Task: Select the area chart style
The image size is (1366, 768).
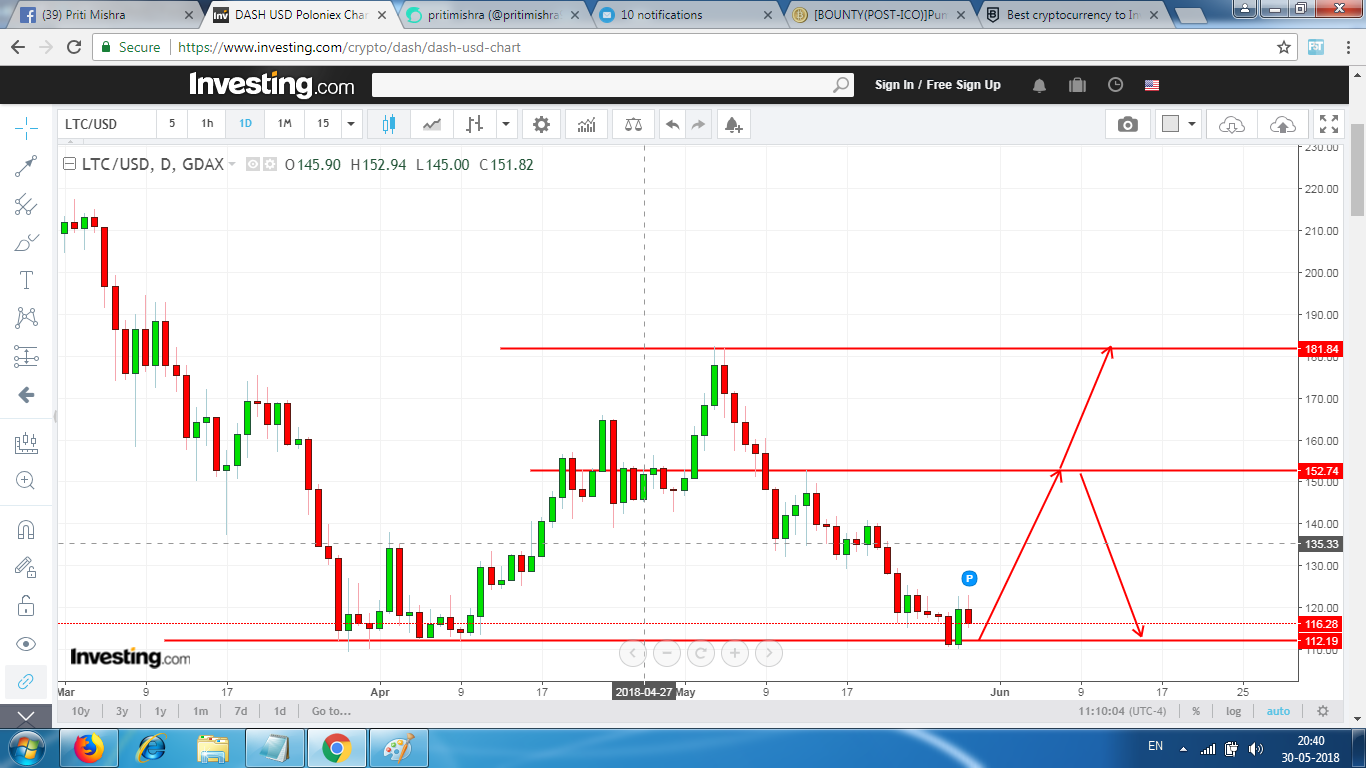Action: click(432, 124)
